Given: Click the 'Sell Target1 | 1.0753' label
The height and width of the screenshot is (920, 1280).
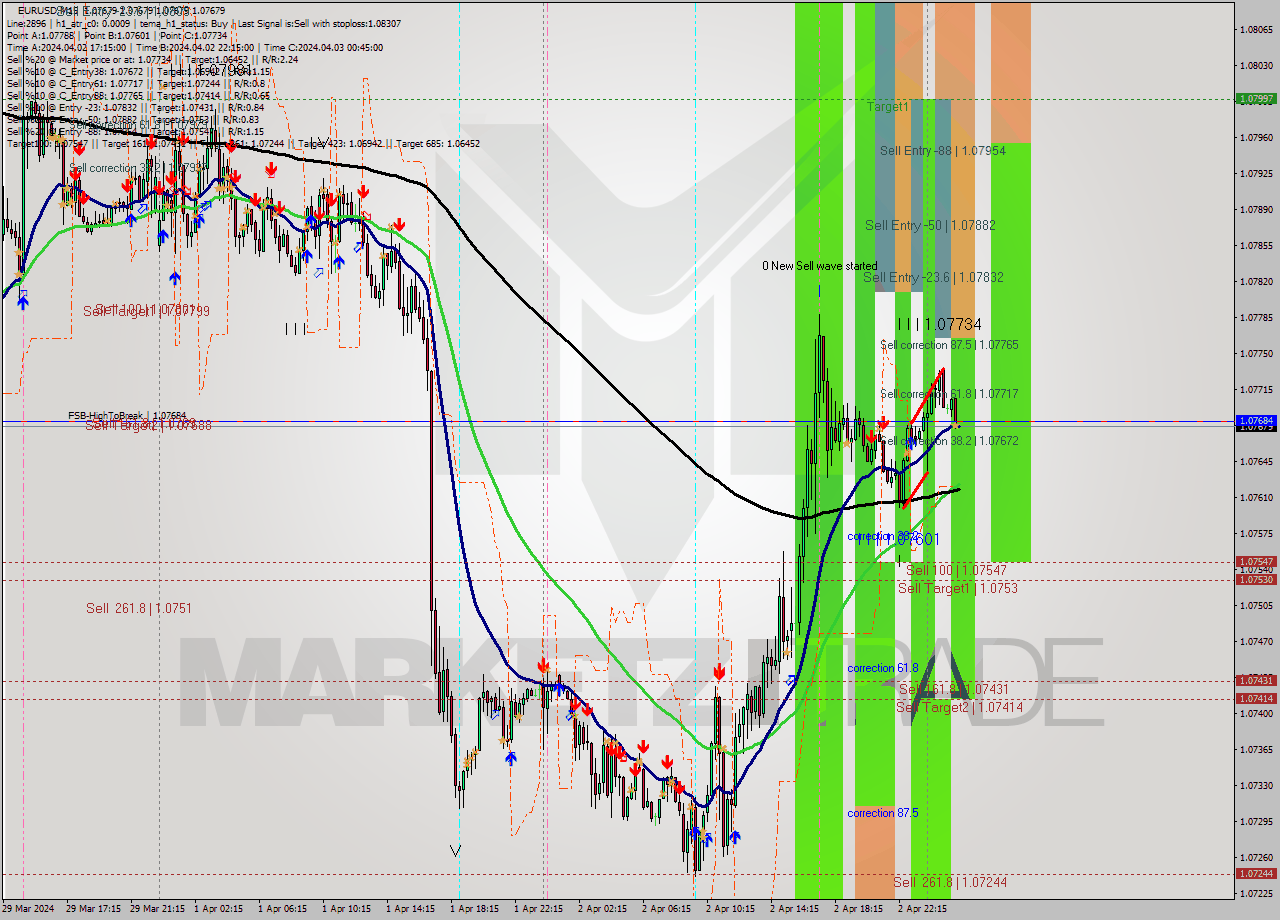Looking at the screenshot, I should tap(958, 588).
